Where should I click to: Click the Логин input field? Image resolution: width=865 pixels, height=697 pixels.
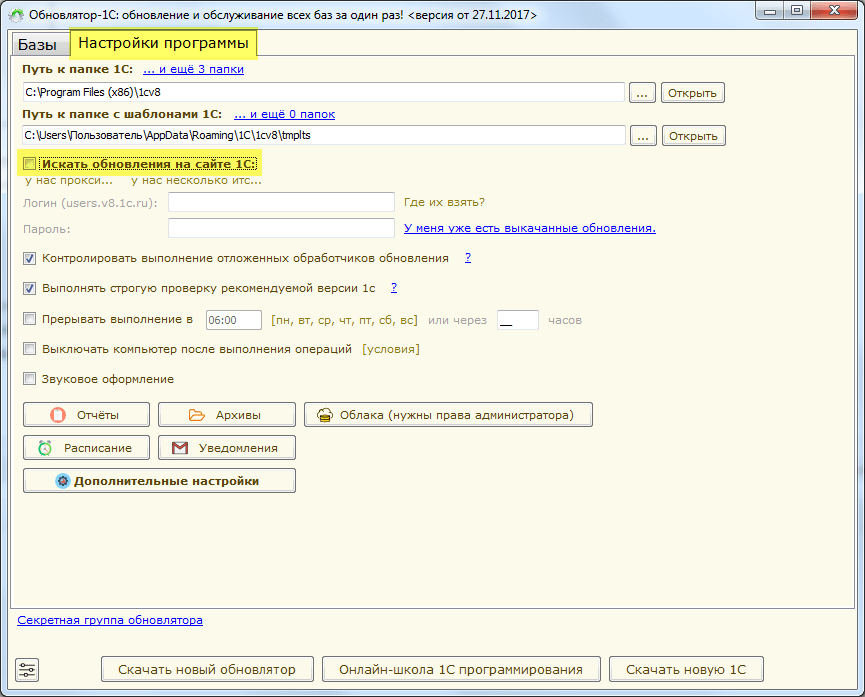coord(281,203)
